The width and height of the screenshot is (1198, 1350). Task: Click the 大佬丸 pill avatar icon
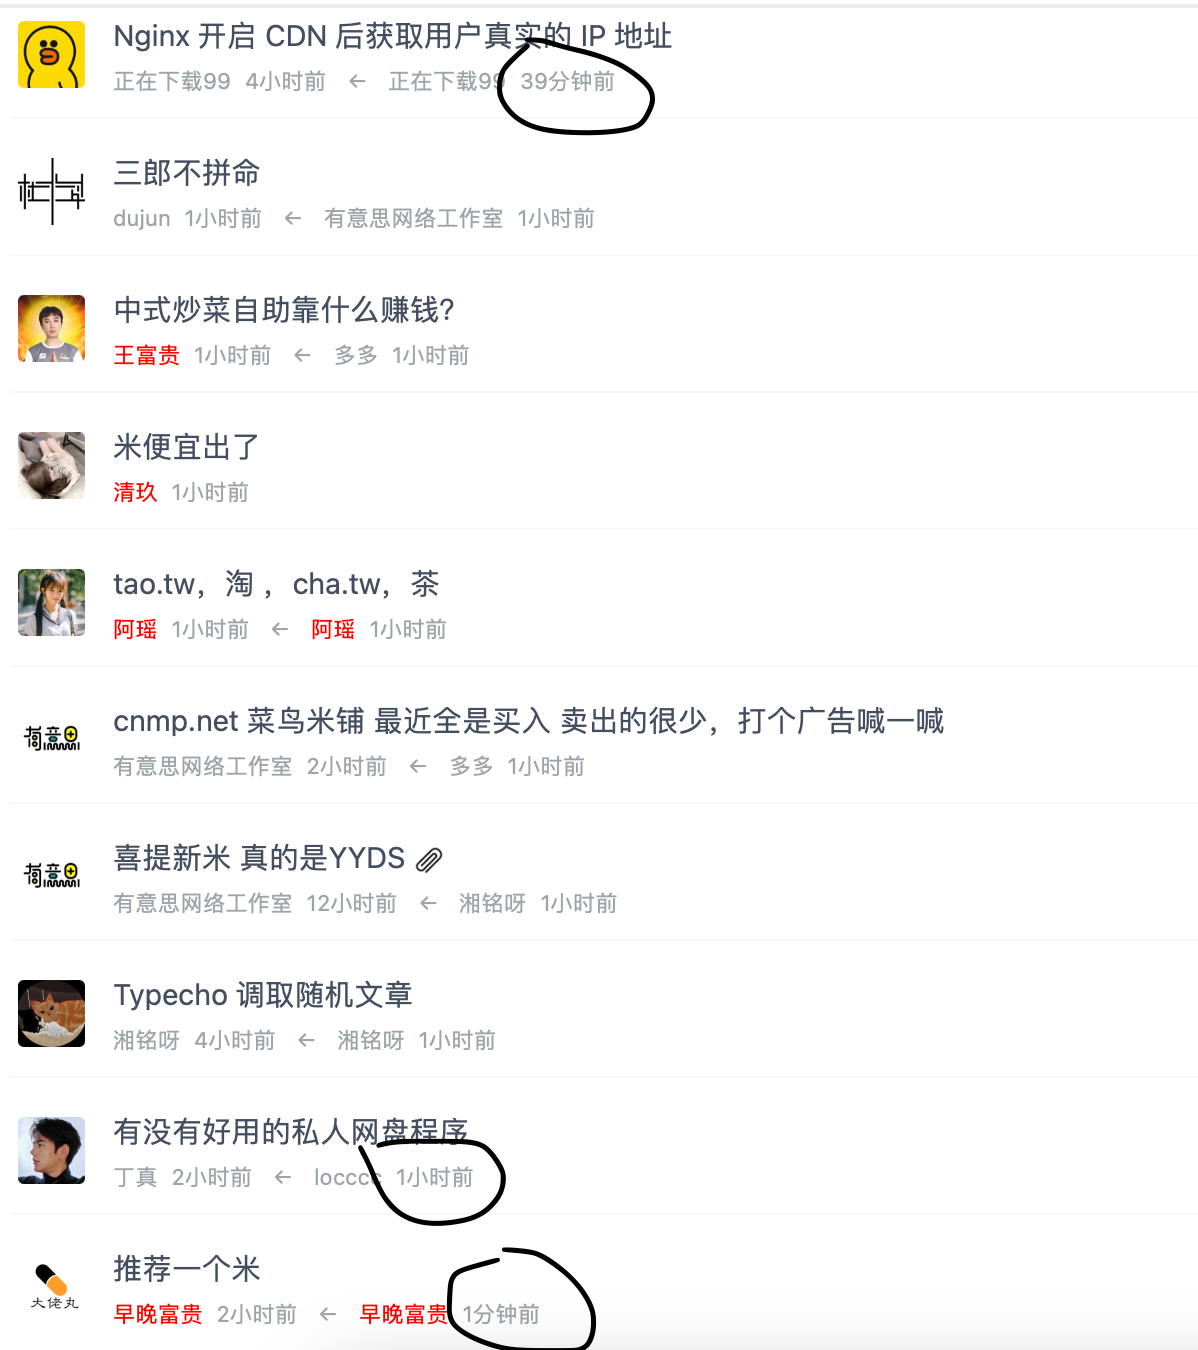pyautogui.click(x=51, y=1287)
